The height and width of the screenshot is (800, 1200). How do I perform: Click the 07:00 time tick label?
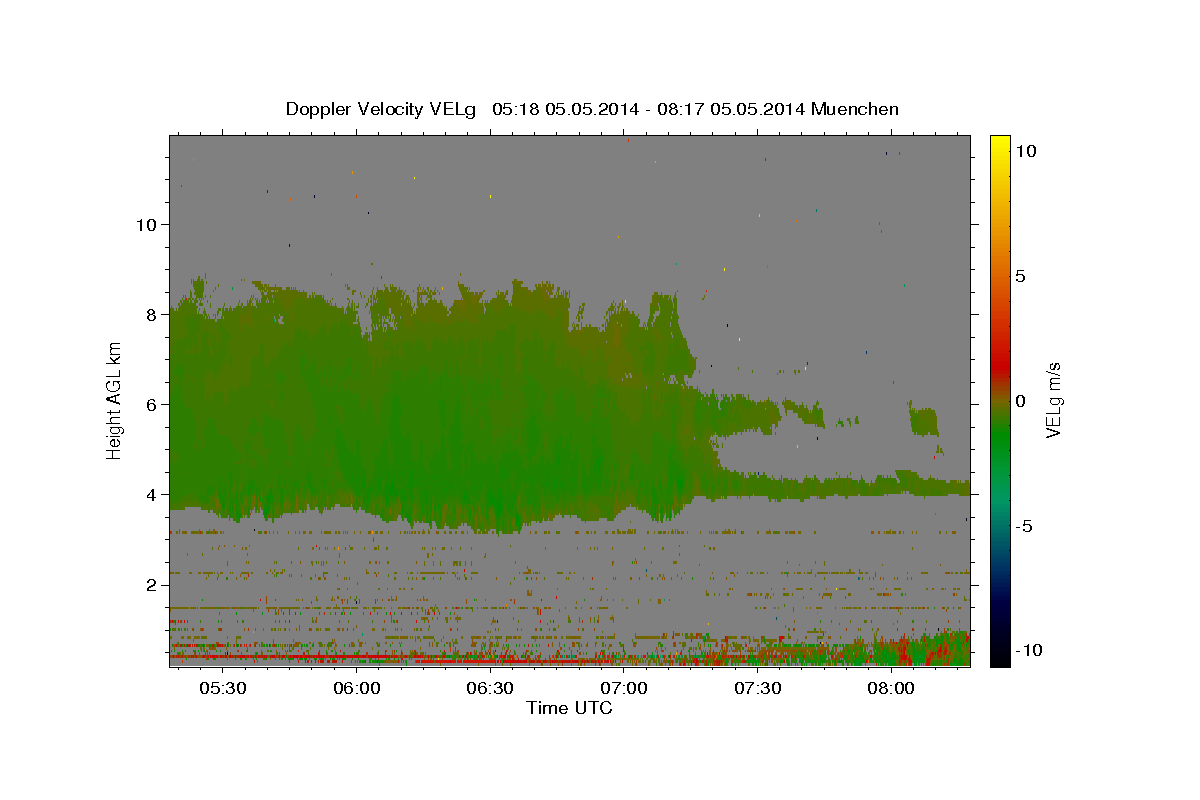point(623,688)
